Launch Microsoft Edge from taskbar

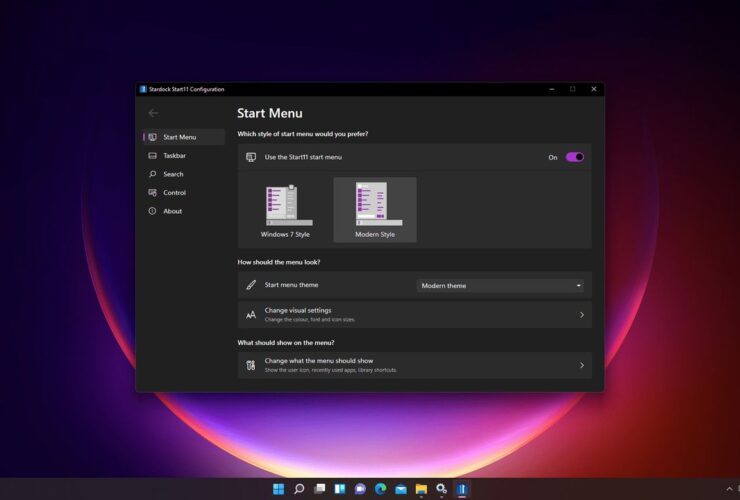pyautogui.click(x=380, y=489)
